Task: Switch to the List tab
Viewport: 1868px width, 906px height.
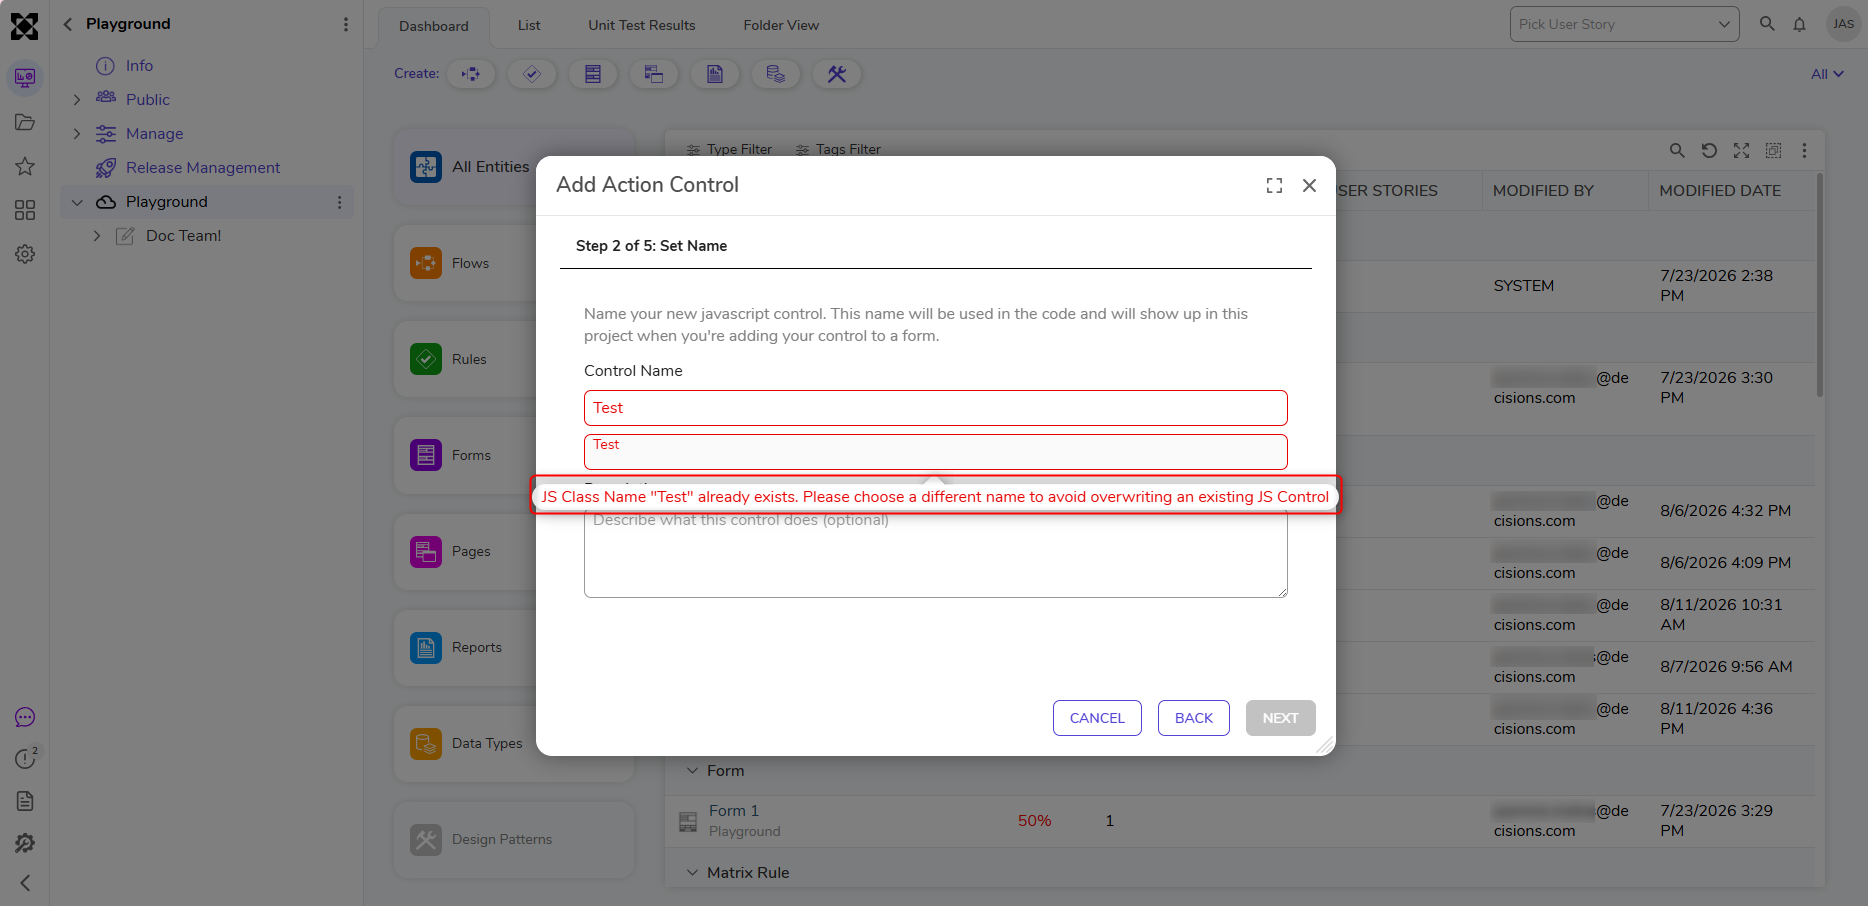Action: pyautogui.click(x=529, y=25)
